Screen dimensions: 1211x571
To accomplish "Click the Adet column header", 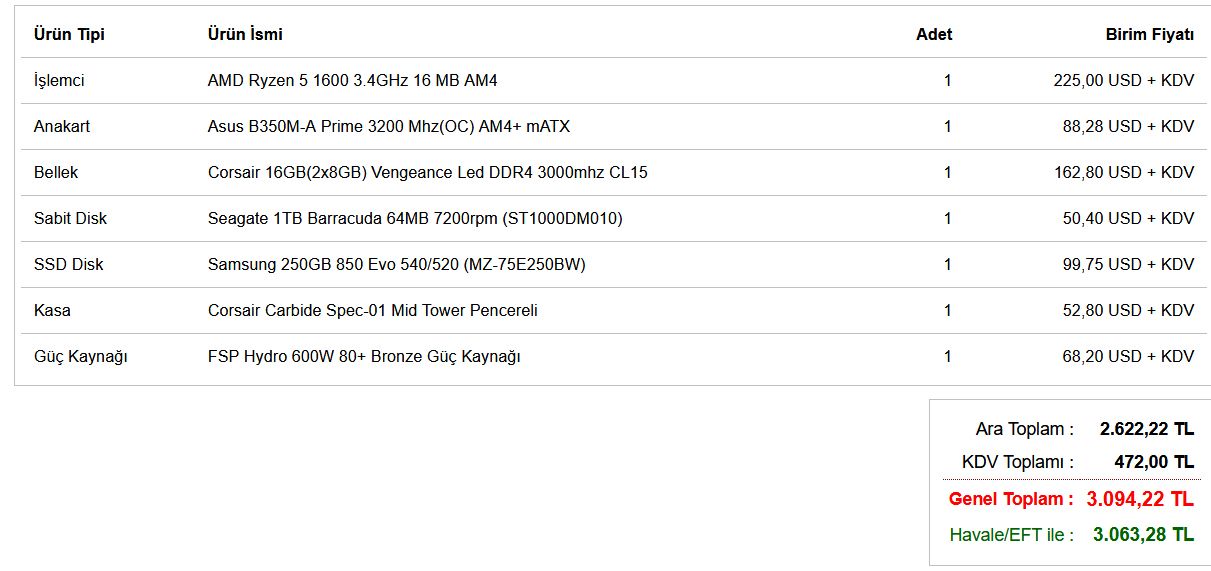I will 933,34.
